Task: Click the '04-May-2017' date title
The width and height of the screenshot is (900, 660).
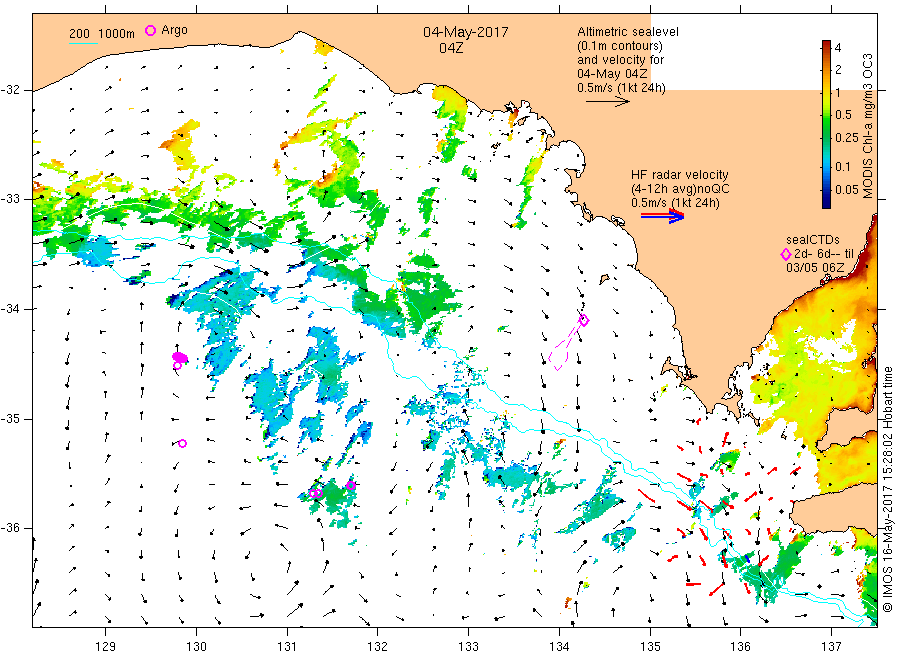Action: point(465,32)
